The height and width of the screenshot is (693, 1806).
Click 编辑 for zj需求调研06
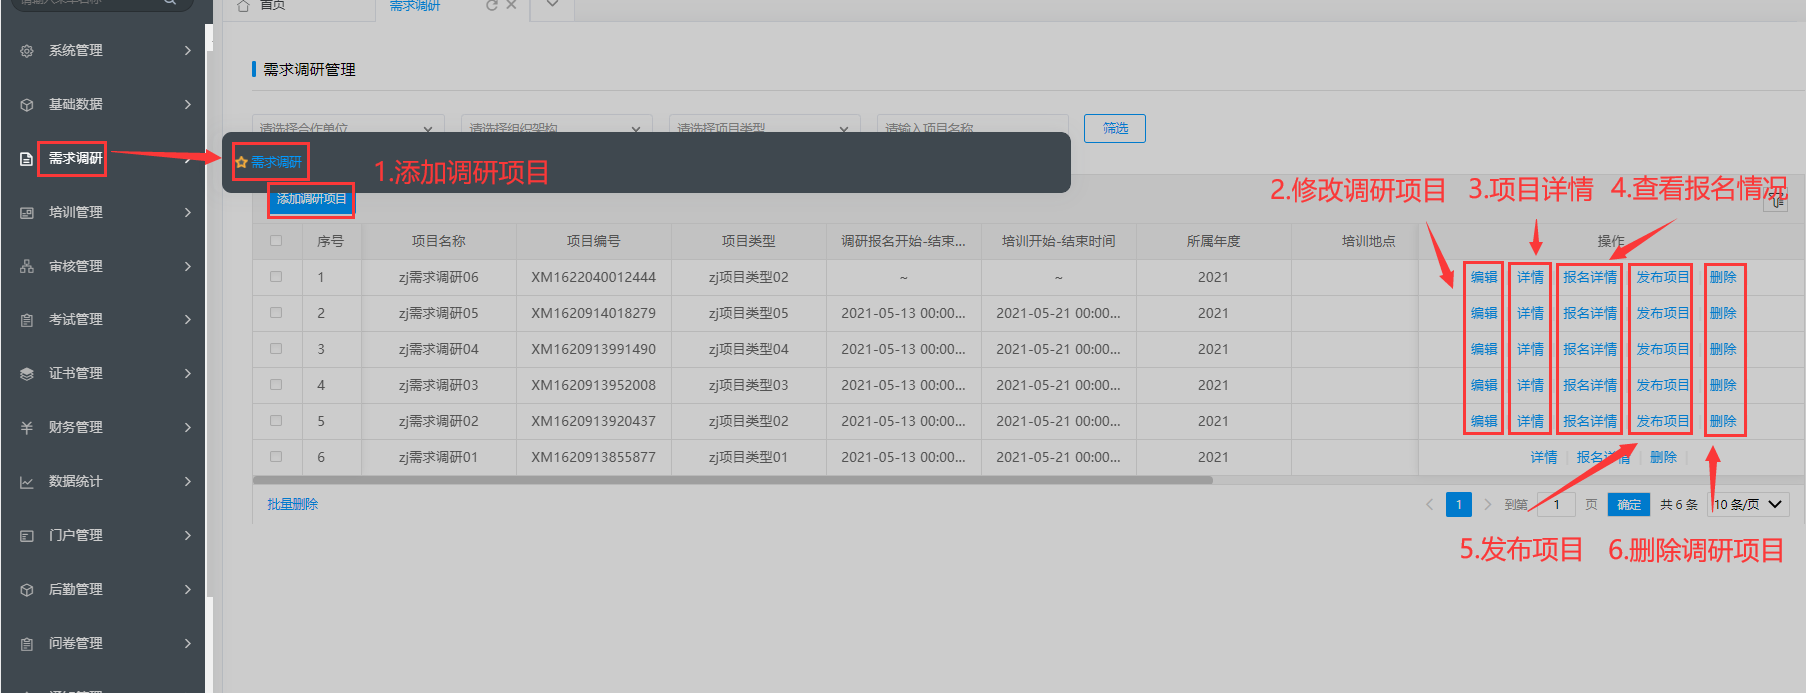(1484, 277)
